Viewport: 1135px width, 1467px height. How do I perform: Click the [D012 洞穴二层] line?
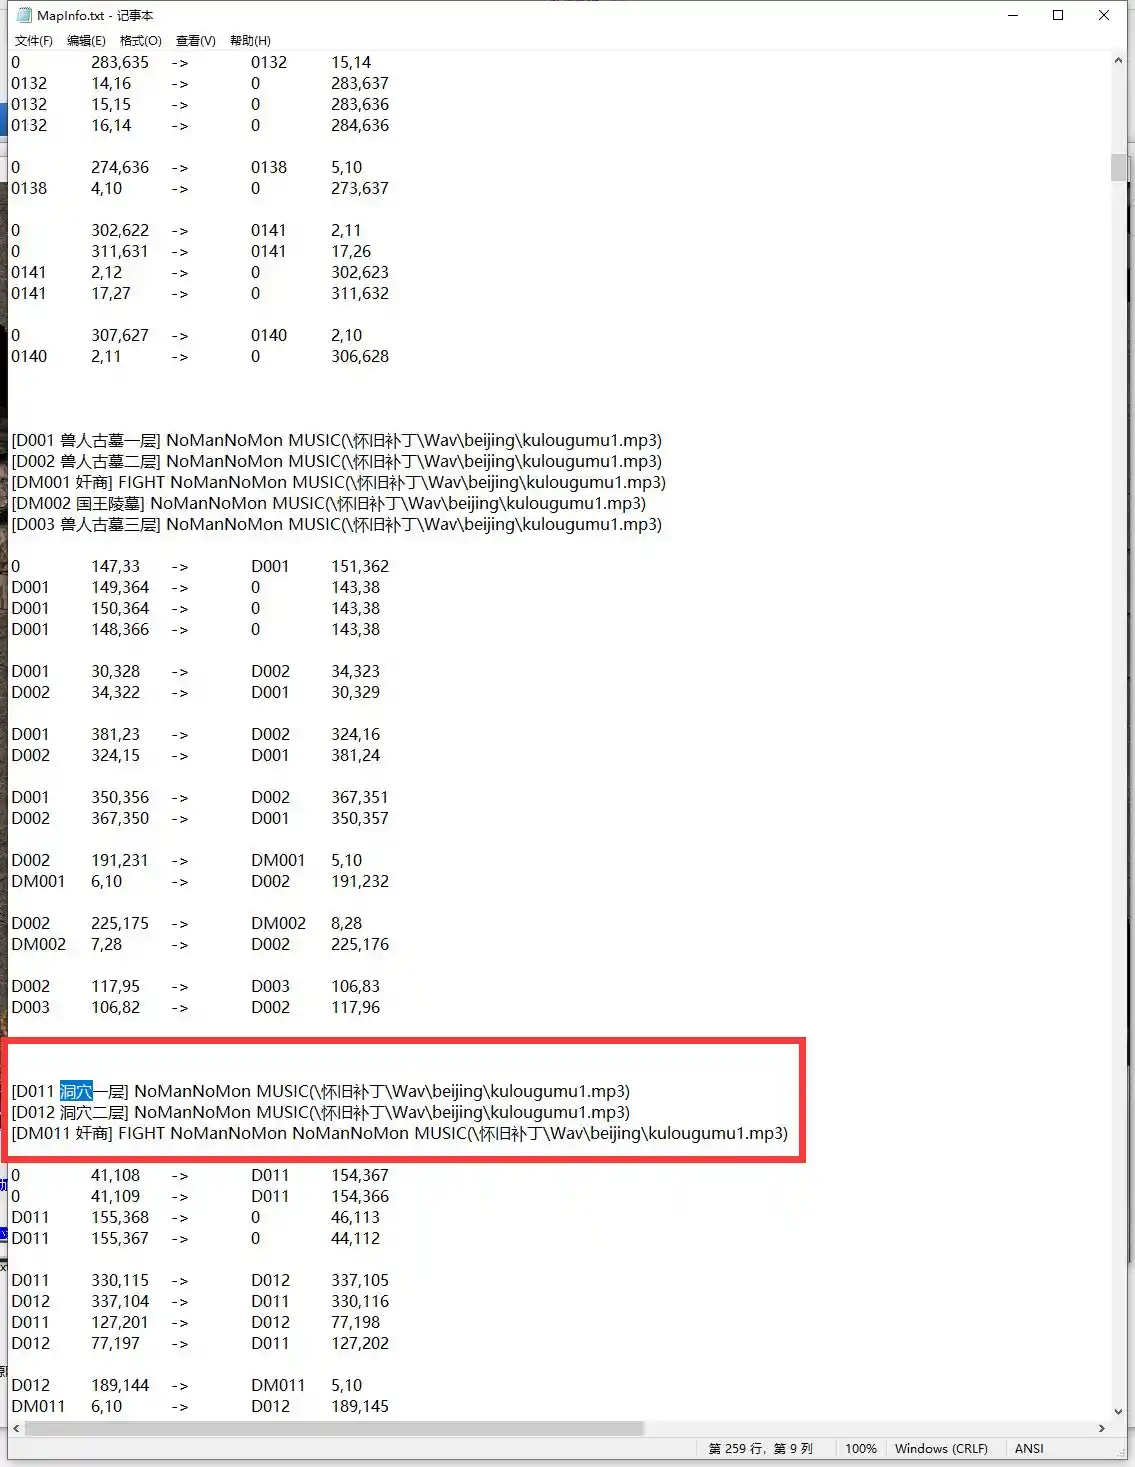click(321, 1112)
